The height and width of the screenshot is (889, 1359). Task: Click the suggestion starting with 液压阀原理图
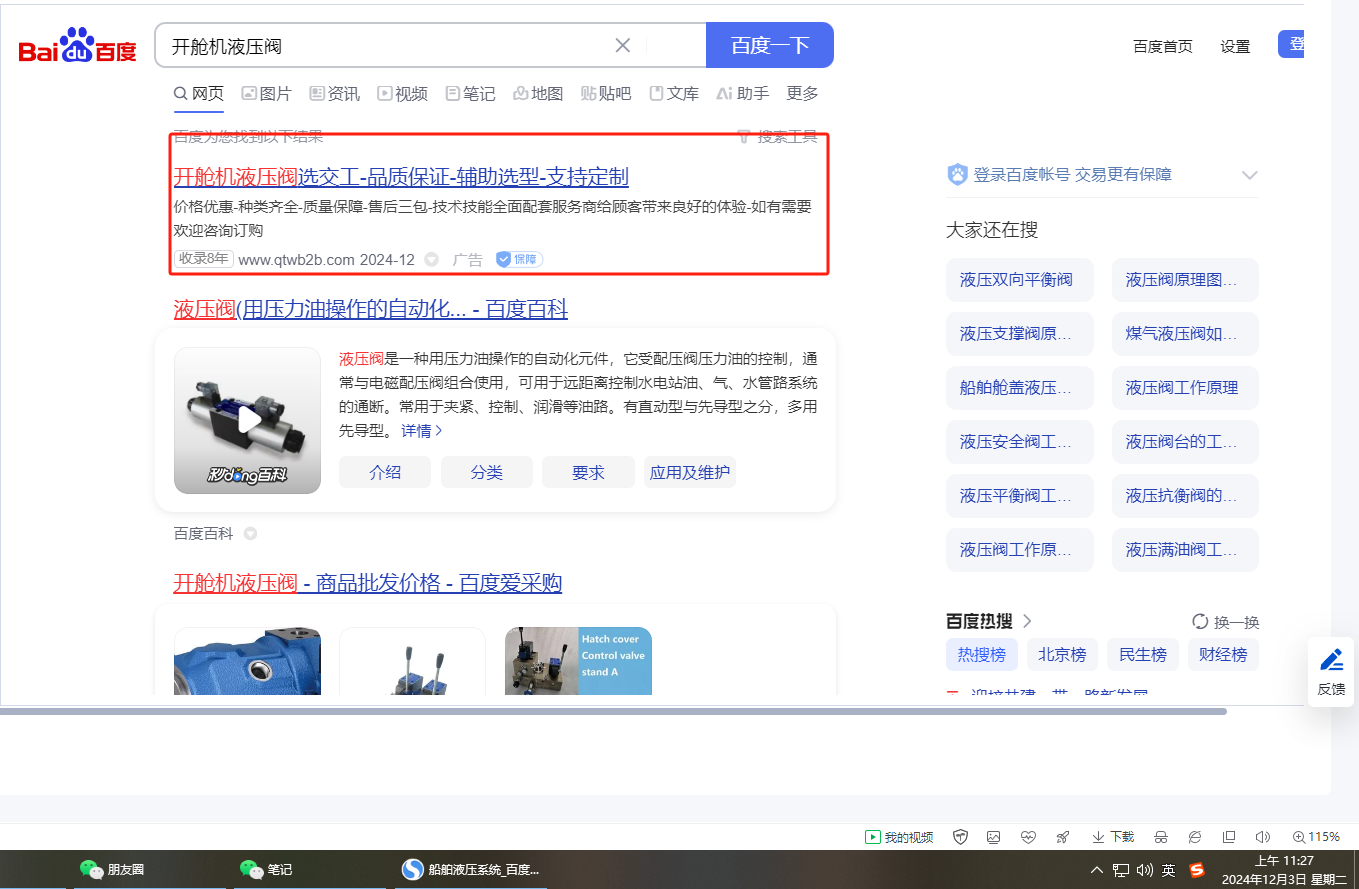point(1185,280)
